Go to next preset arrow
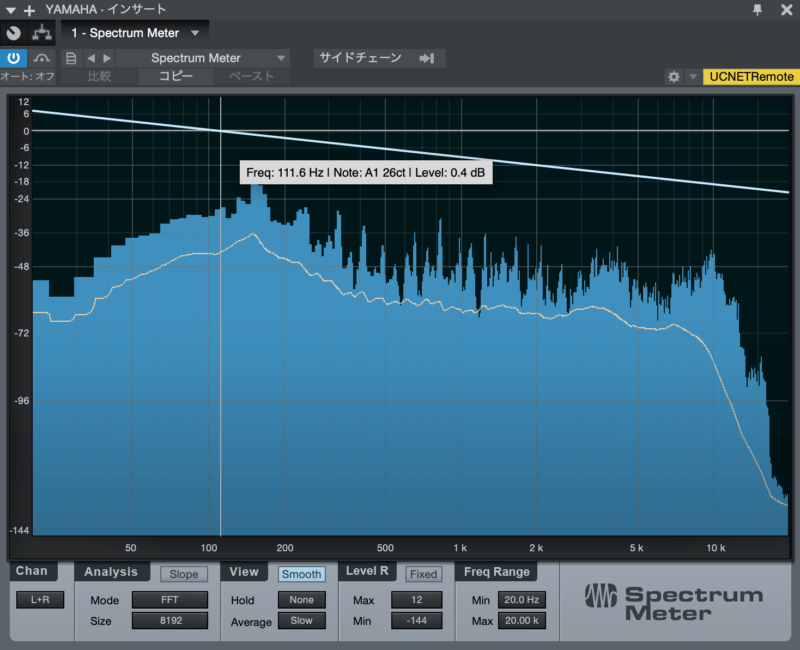 click(107, 58)
